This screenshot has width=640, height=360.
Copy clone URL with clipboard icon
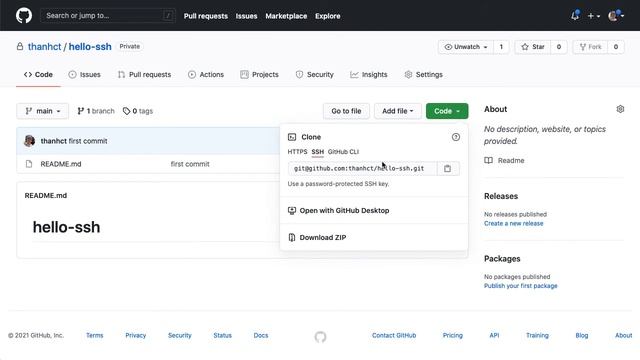pyautogui.click(x=448, y=169)
